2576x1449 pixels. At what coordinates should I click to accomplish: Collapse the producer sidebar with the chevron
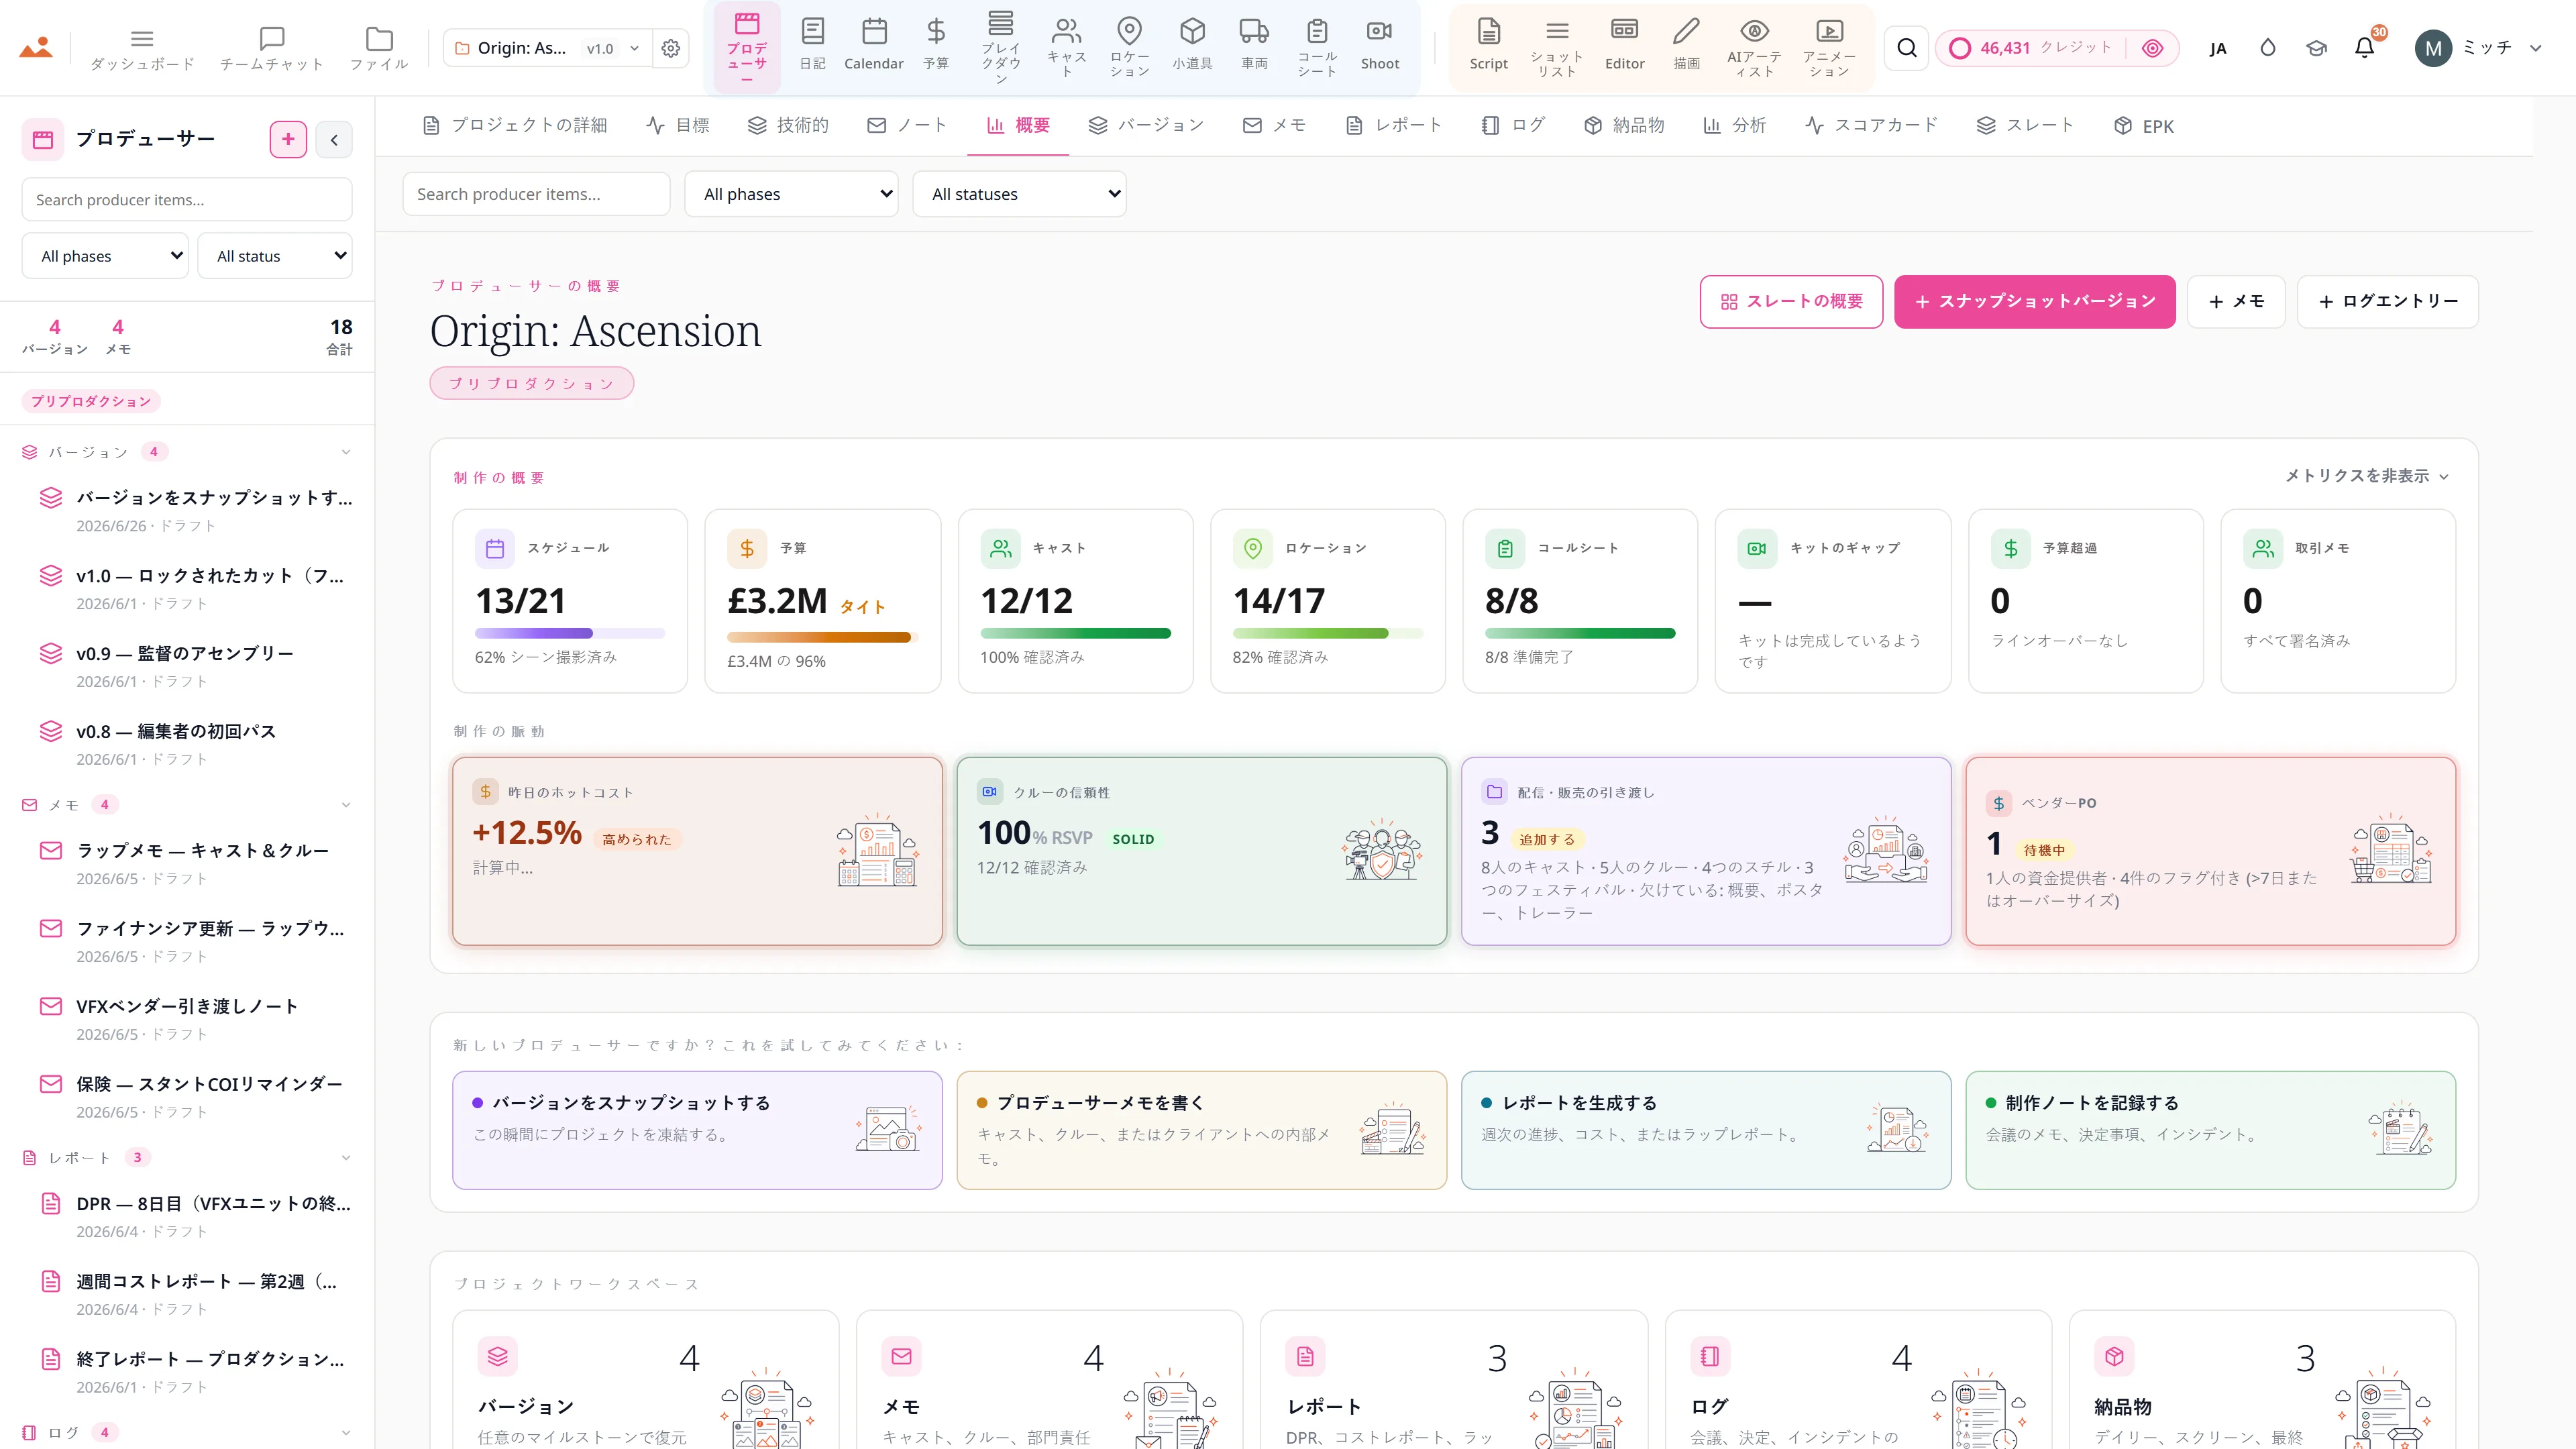(x=334, y=140)
